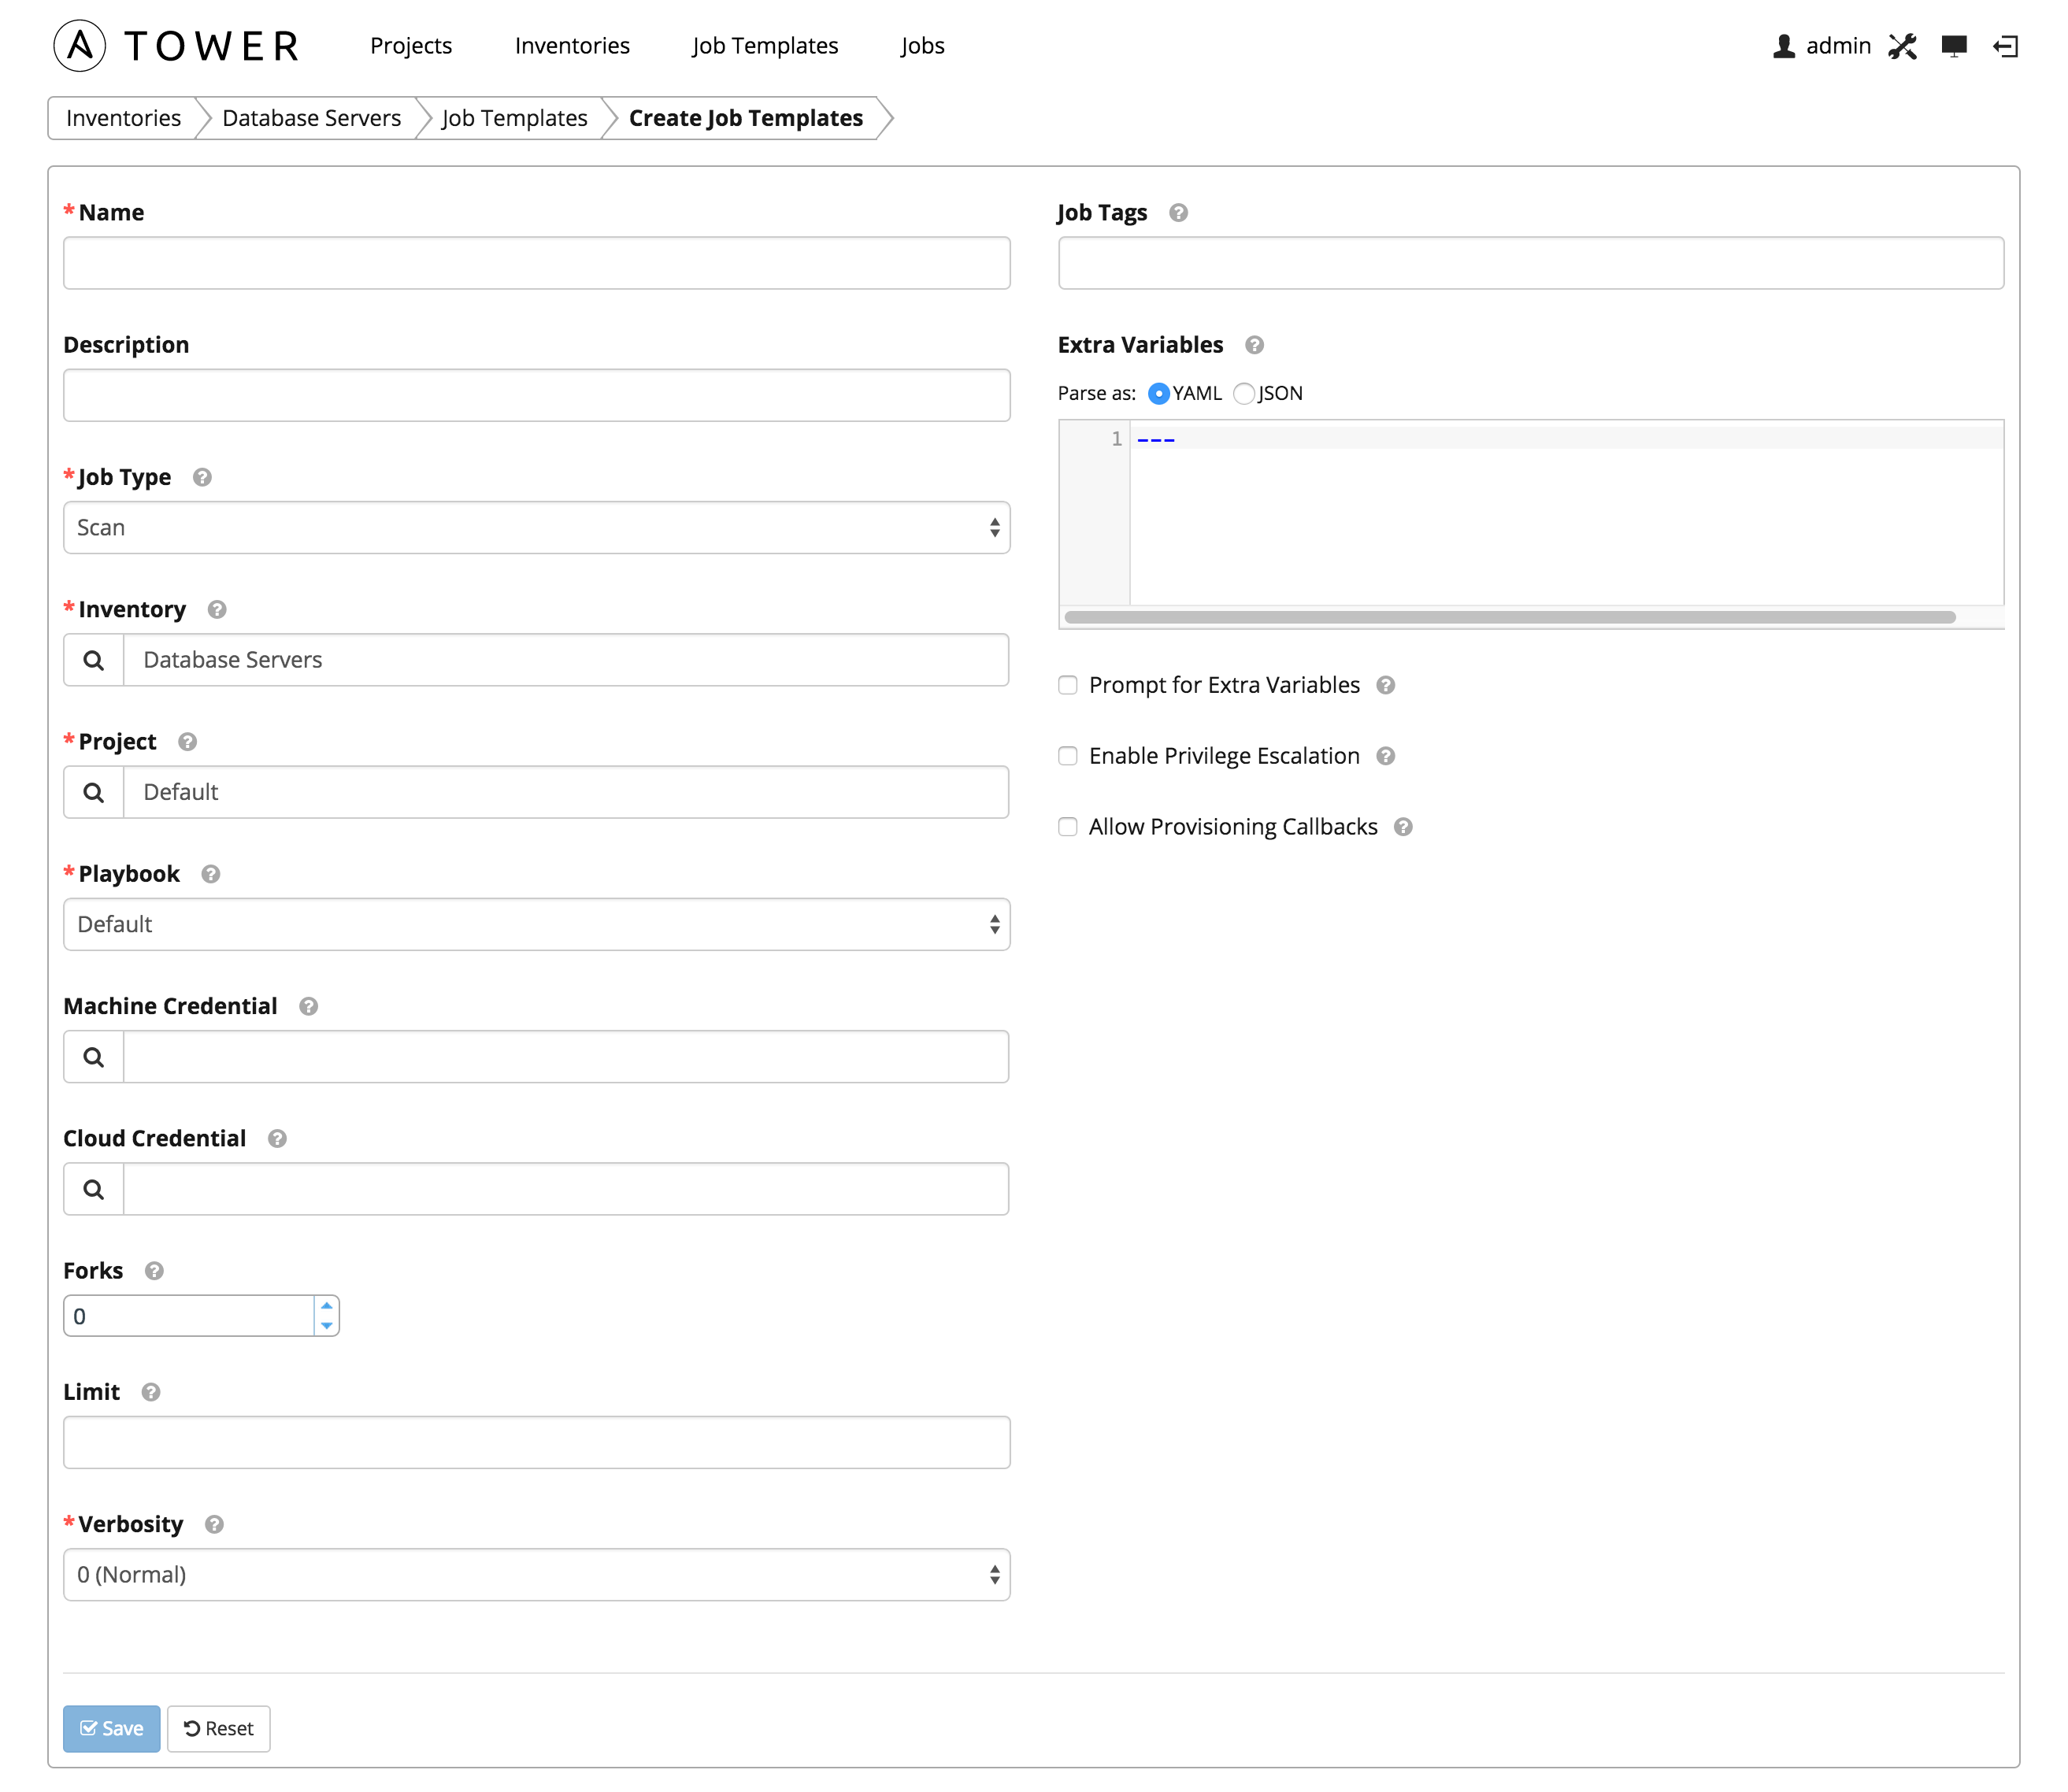The width and height of the screenshot is (2068, 1792).
Task: Click the Reset button
Action: click(219, 1729)
